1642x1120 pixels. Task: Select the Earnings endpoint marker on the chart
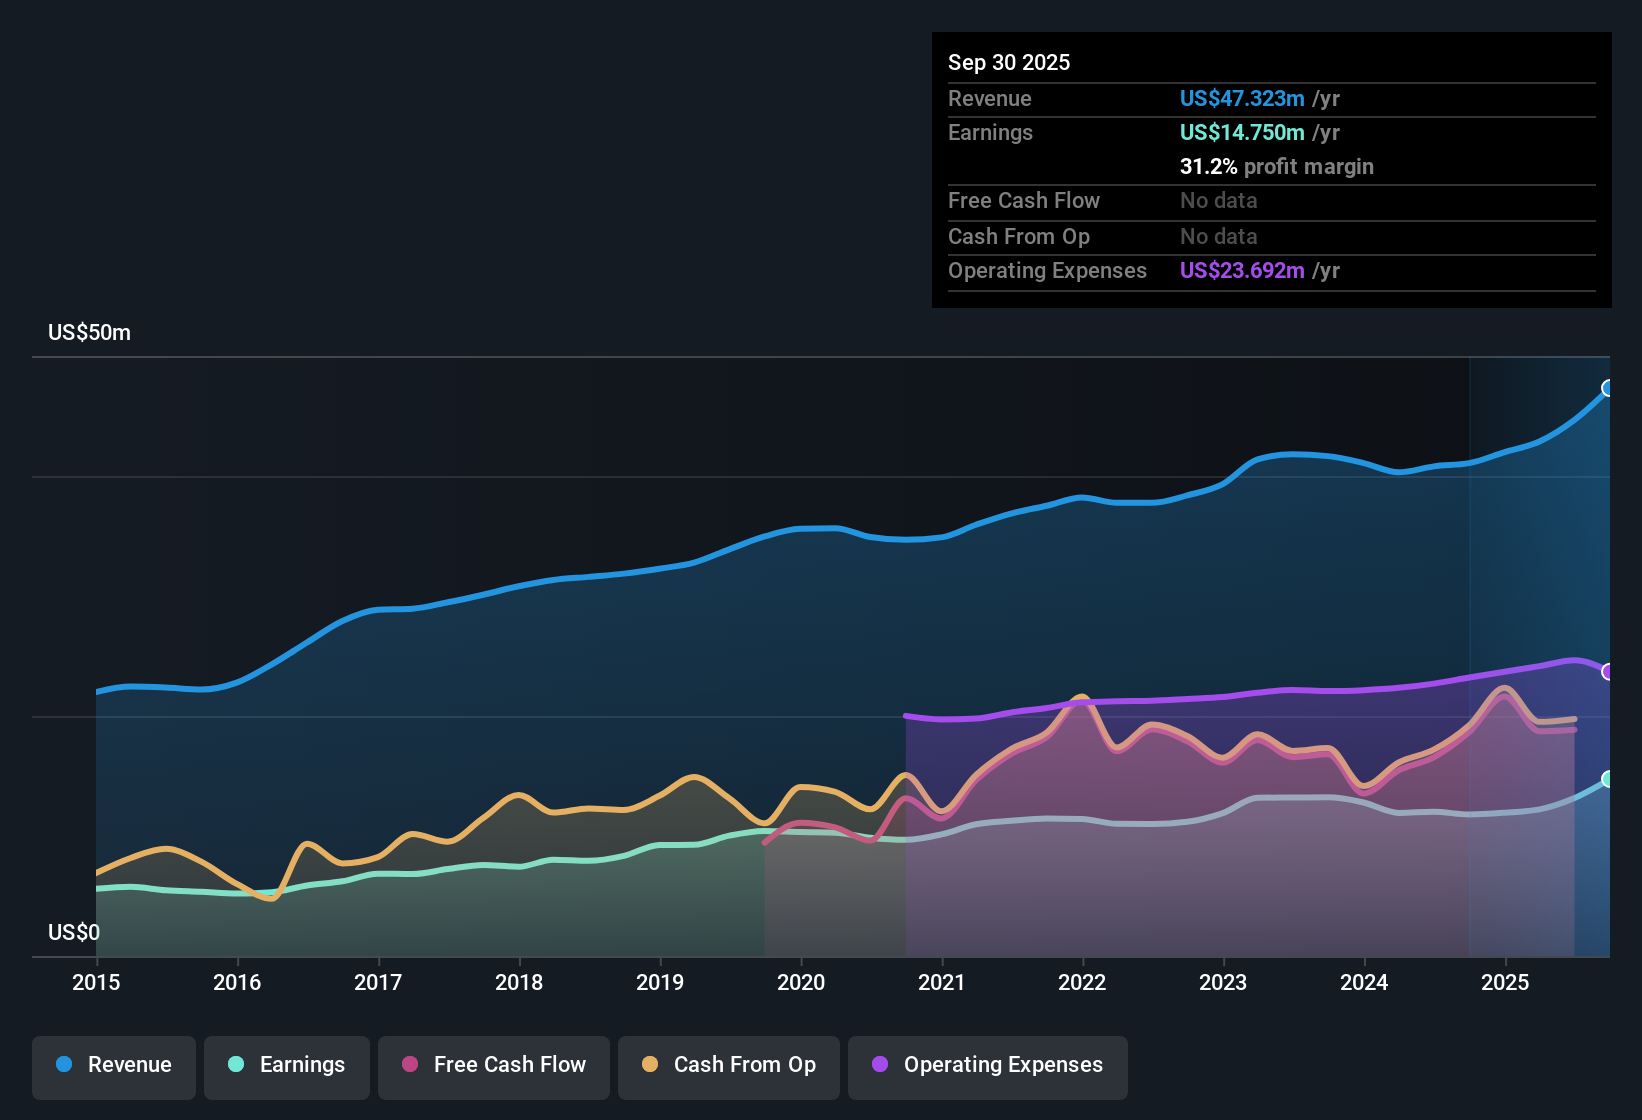point(1608,779)
